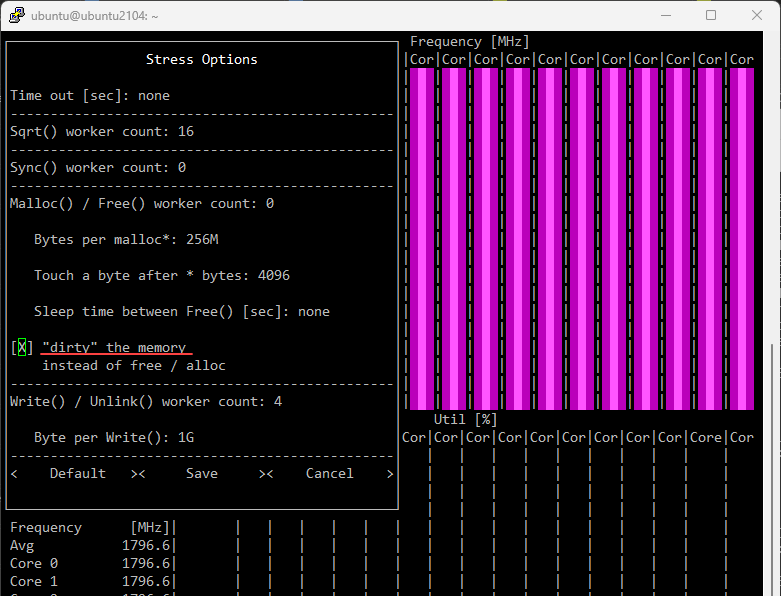Click Save to store stress options

201,474
